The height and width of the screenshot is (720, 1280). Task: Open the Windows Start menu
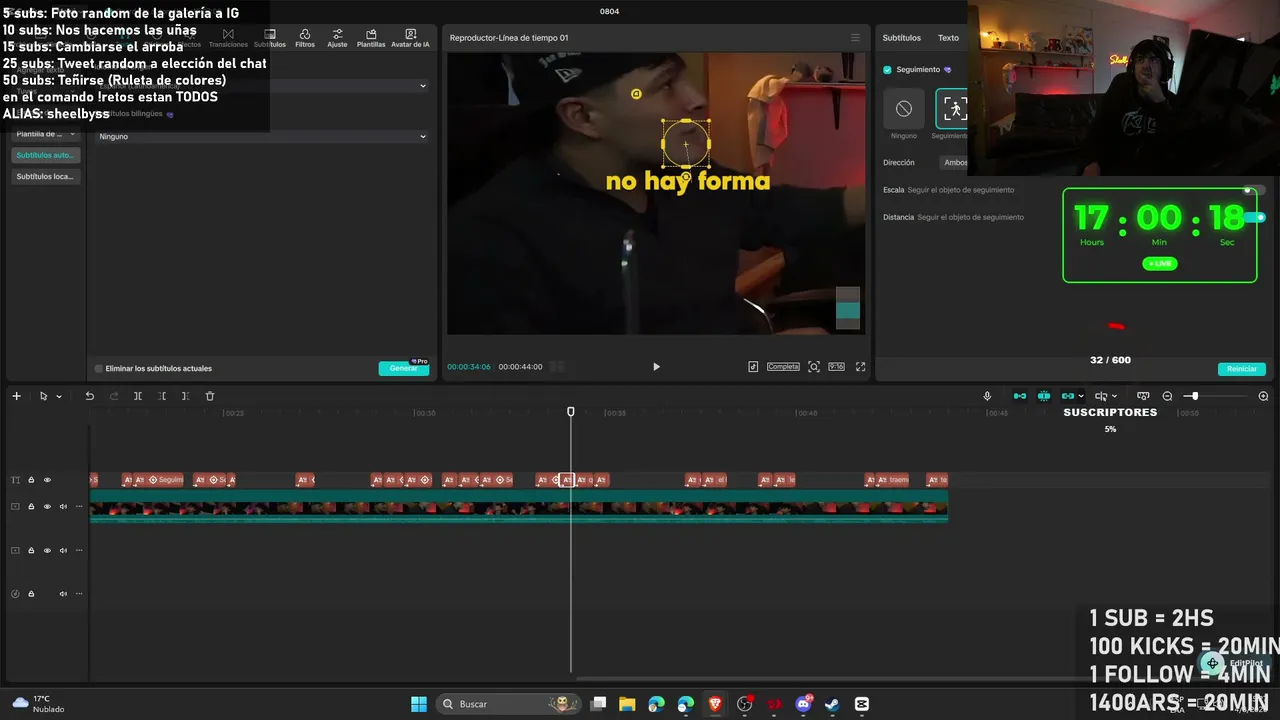point(419,704)
